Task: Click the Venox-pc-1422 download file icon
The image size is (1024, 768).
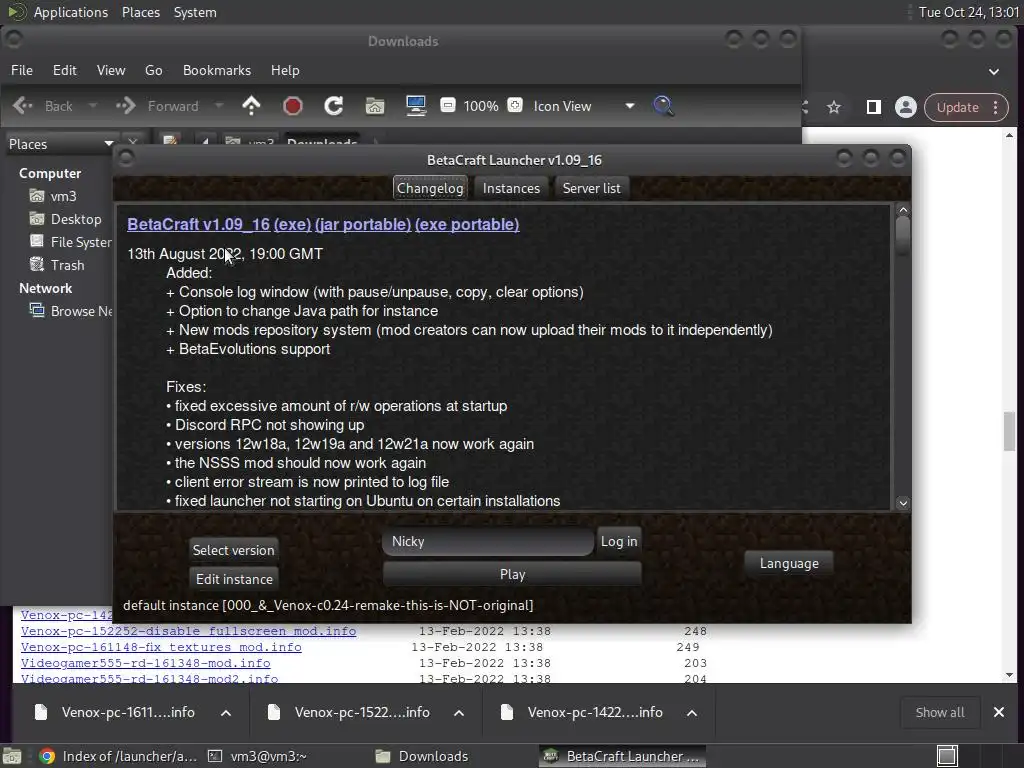Action: pyautogui.click(x=507, y=712)
